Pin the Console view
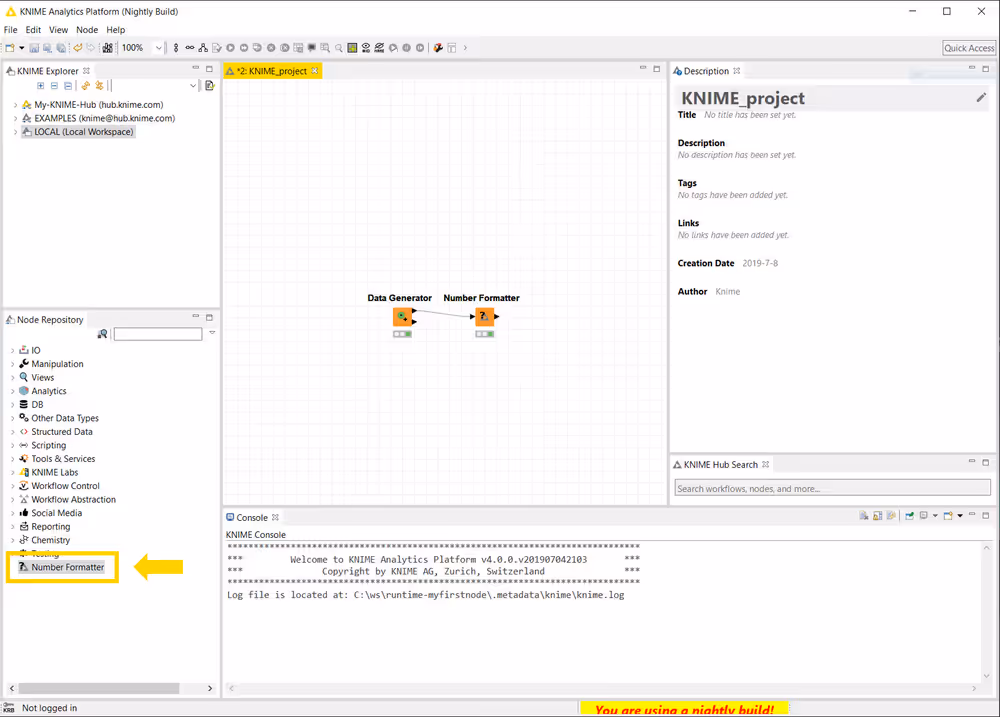 (890, 516)
